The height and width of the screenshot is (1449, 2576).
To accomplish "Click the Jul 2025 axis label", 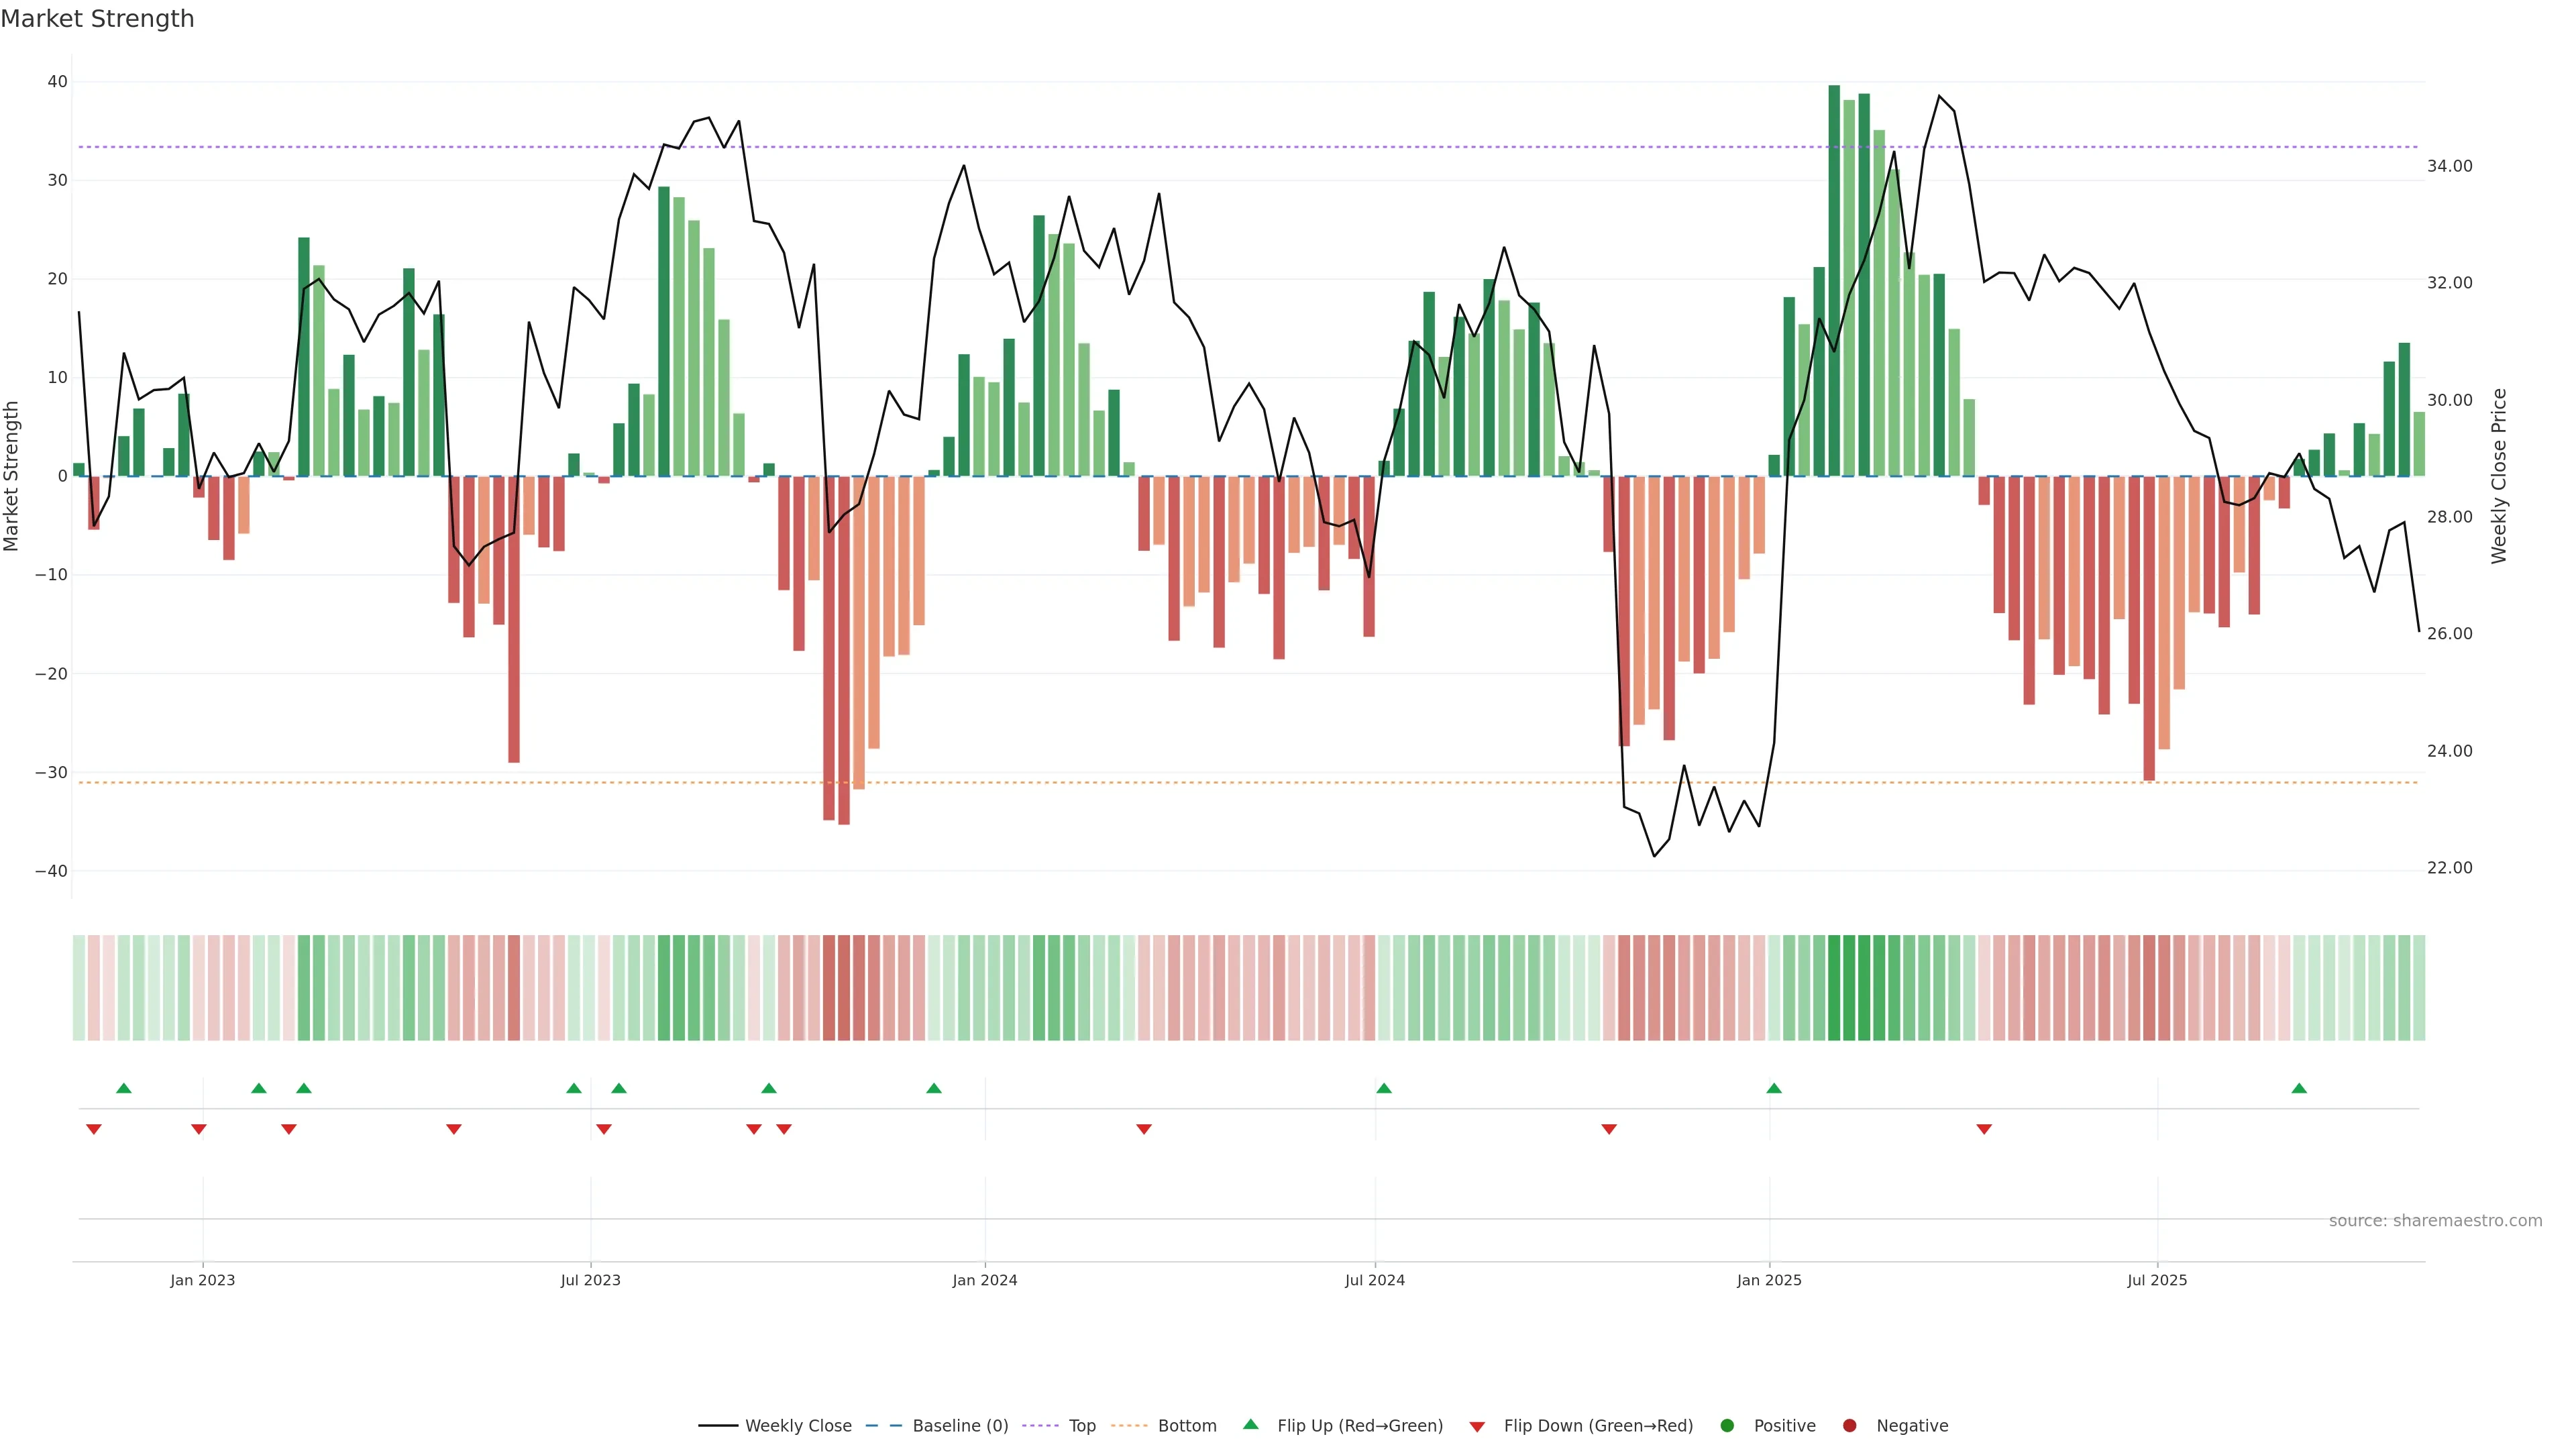I will point(2157,1280).
